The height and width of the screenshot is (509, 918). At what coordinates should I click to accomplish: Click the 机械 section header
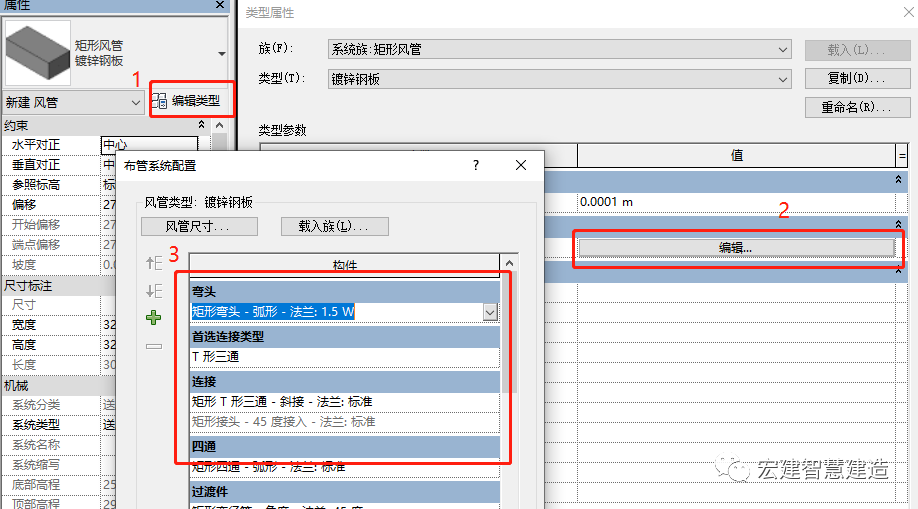pyautogui.click(x=59, y=386)
